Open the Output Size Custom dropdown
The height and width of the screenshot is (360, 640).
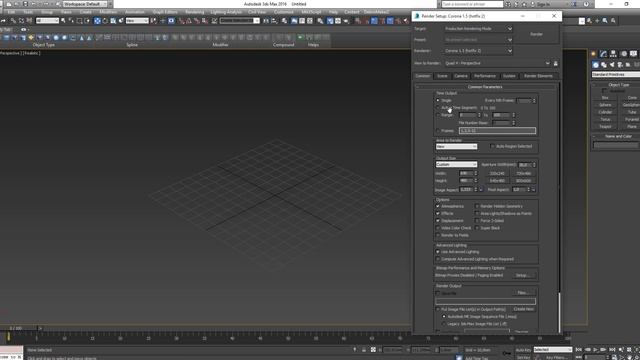pyautogui.click(x=456, y=164)
